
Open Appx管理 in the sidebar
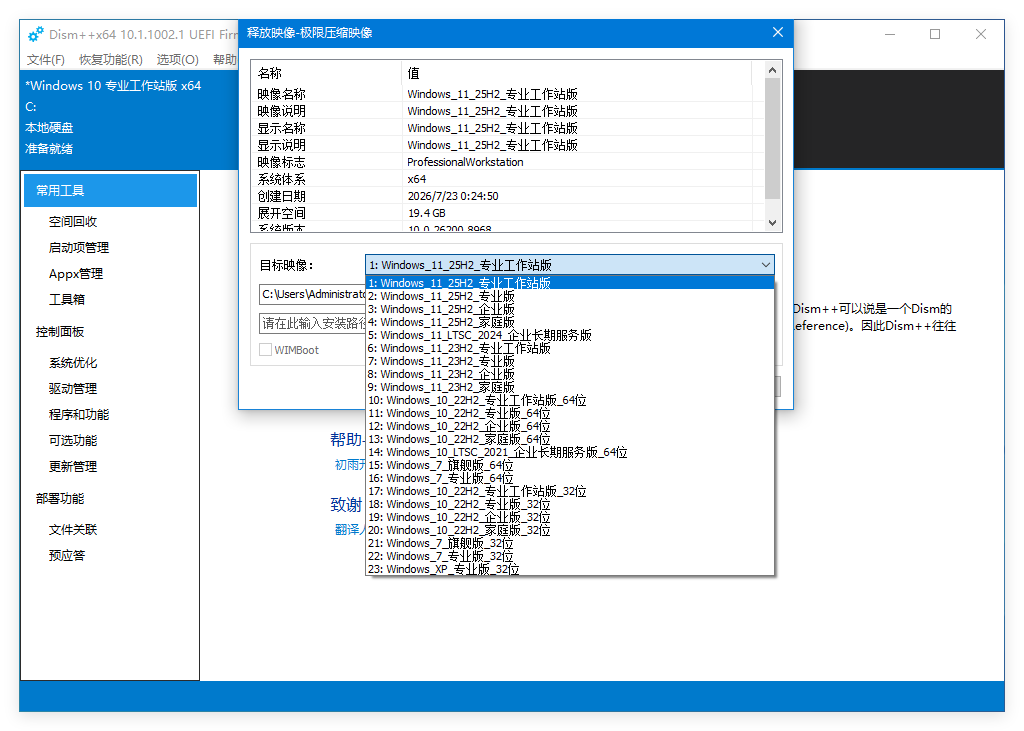click(76, 274)
